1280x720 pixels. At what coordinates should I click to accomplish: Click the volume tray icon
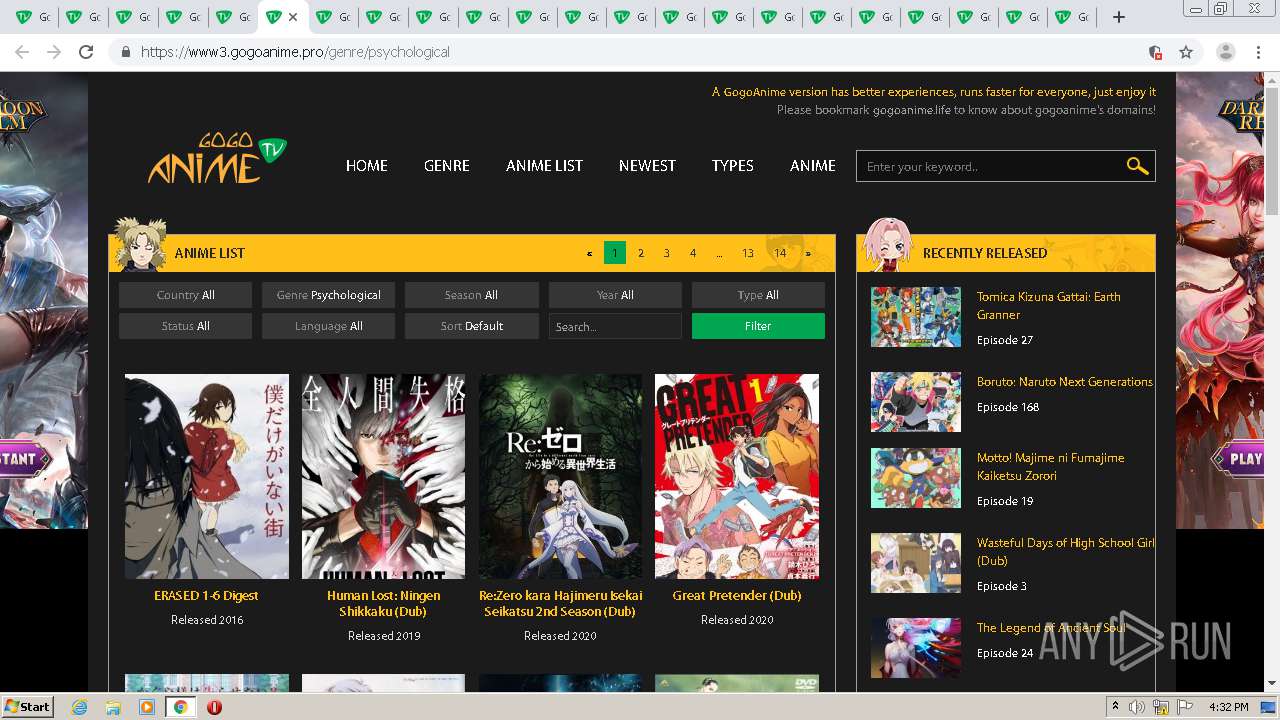(x=1137, y=707)
